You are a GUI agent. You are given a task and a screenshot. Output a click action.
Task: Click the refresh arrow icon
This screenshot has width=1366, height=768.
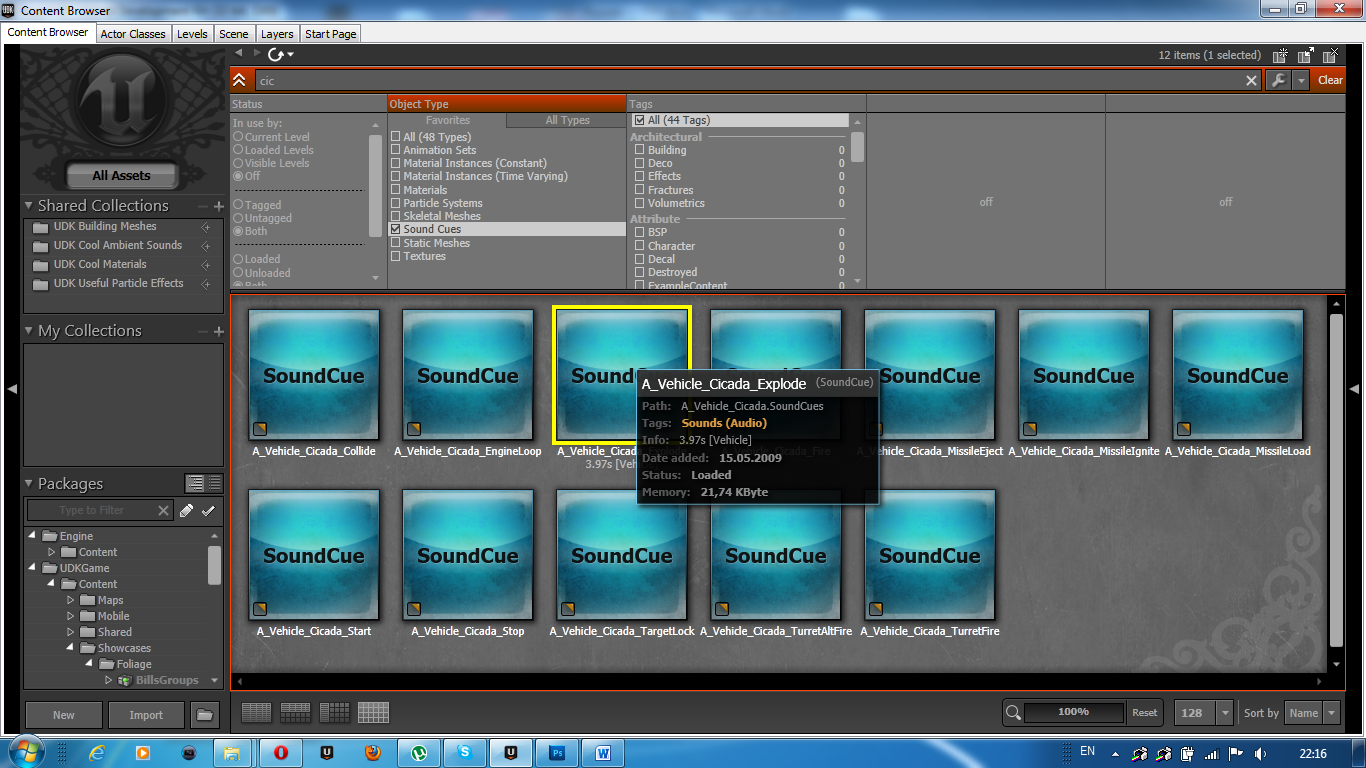point(276,54)
